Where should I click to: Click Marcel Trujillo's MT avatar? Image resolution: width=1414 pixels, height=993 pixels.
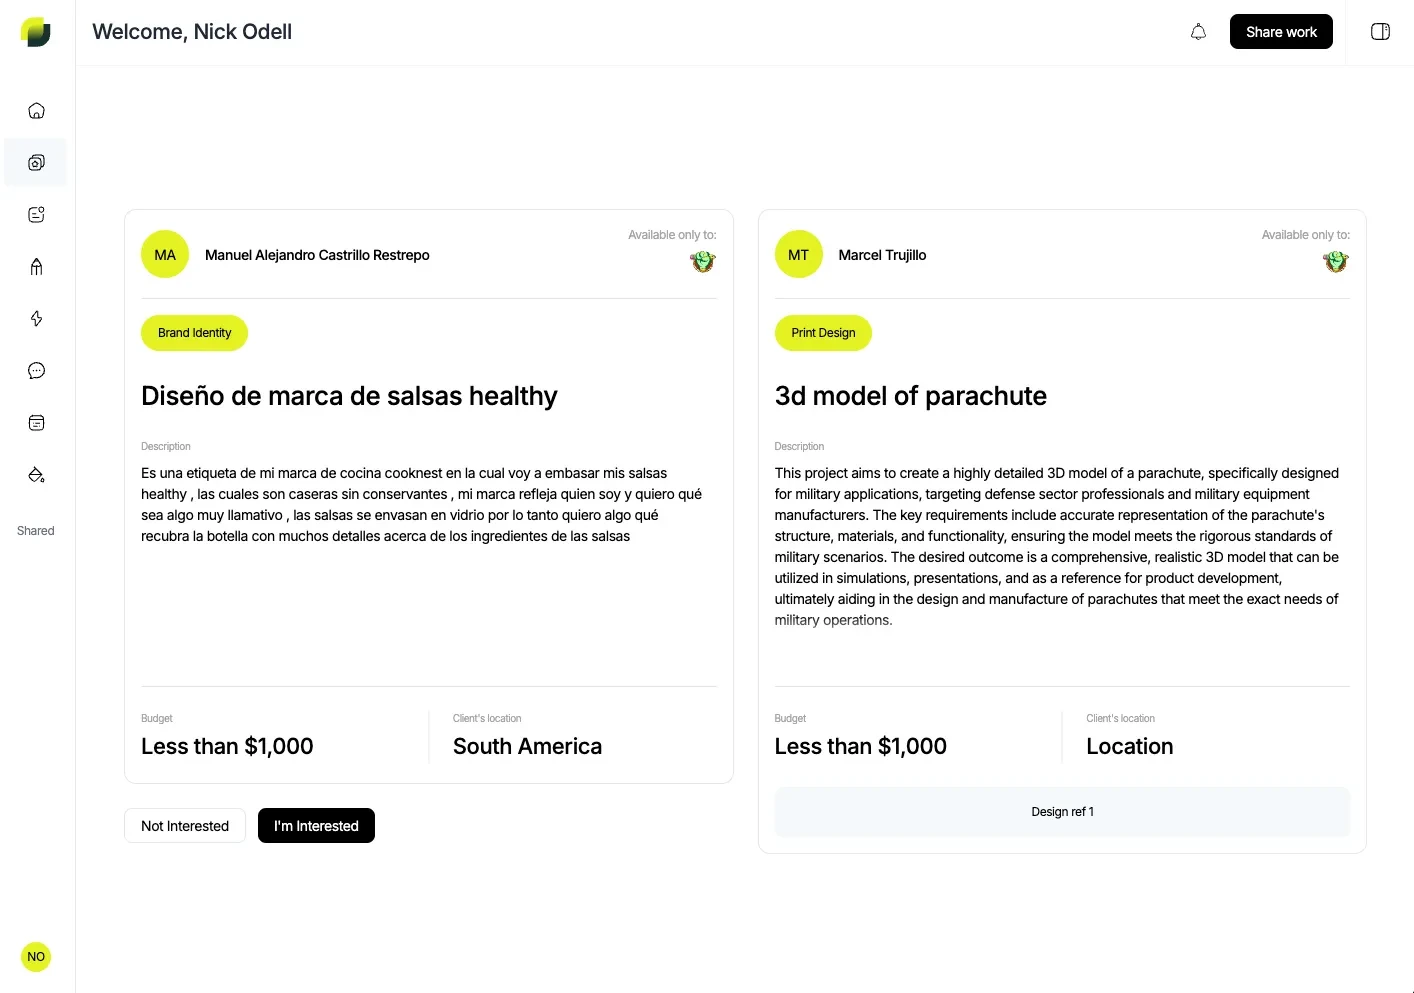798,254
